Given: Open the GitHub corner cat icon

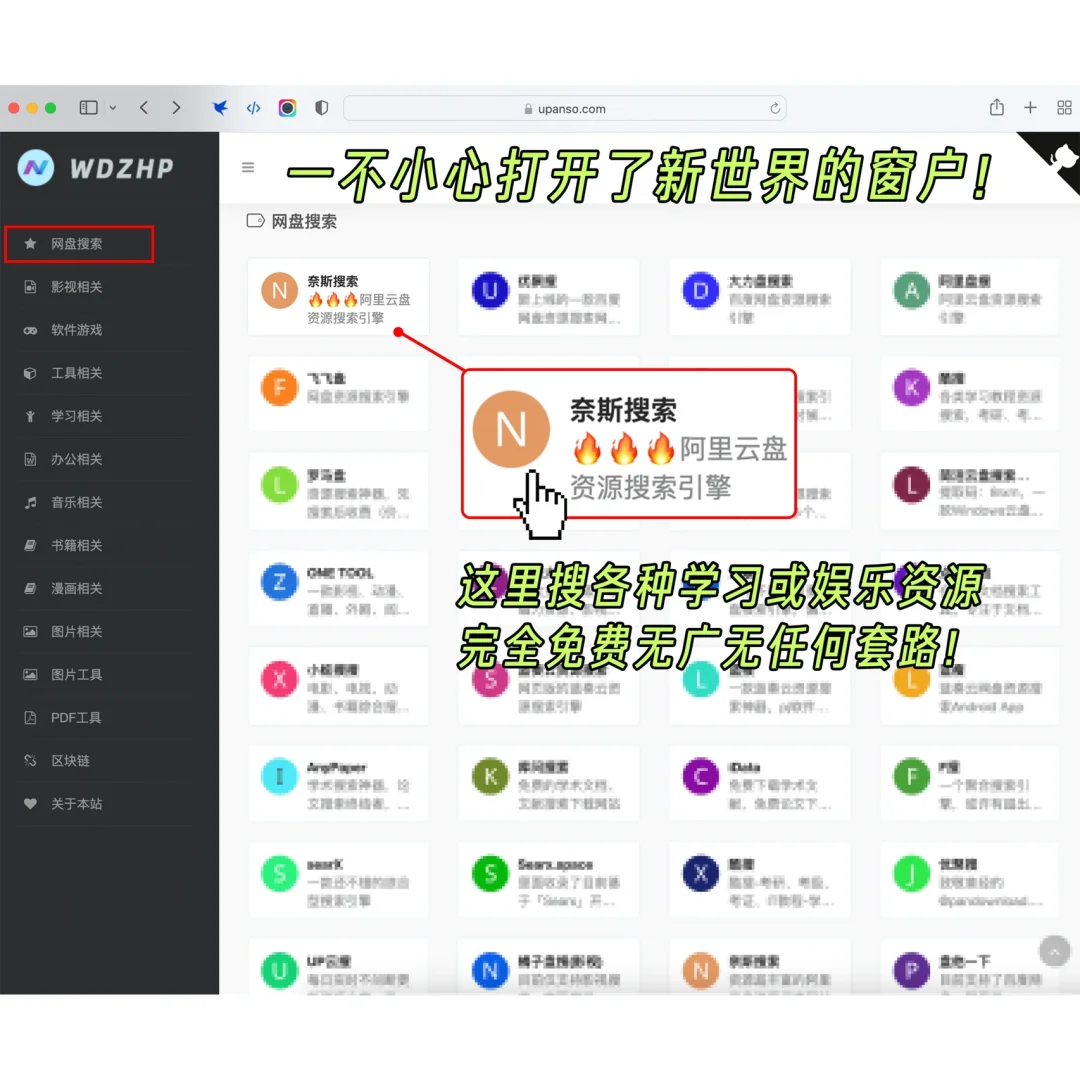Looking at the screenshot, I should coord(1057,158).
